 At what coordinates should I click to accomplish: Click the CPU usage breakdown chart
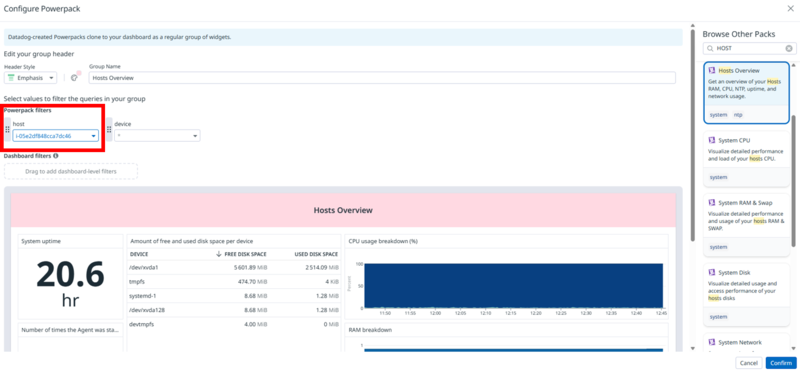pyautogui.click(x=513, y=286)
